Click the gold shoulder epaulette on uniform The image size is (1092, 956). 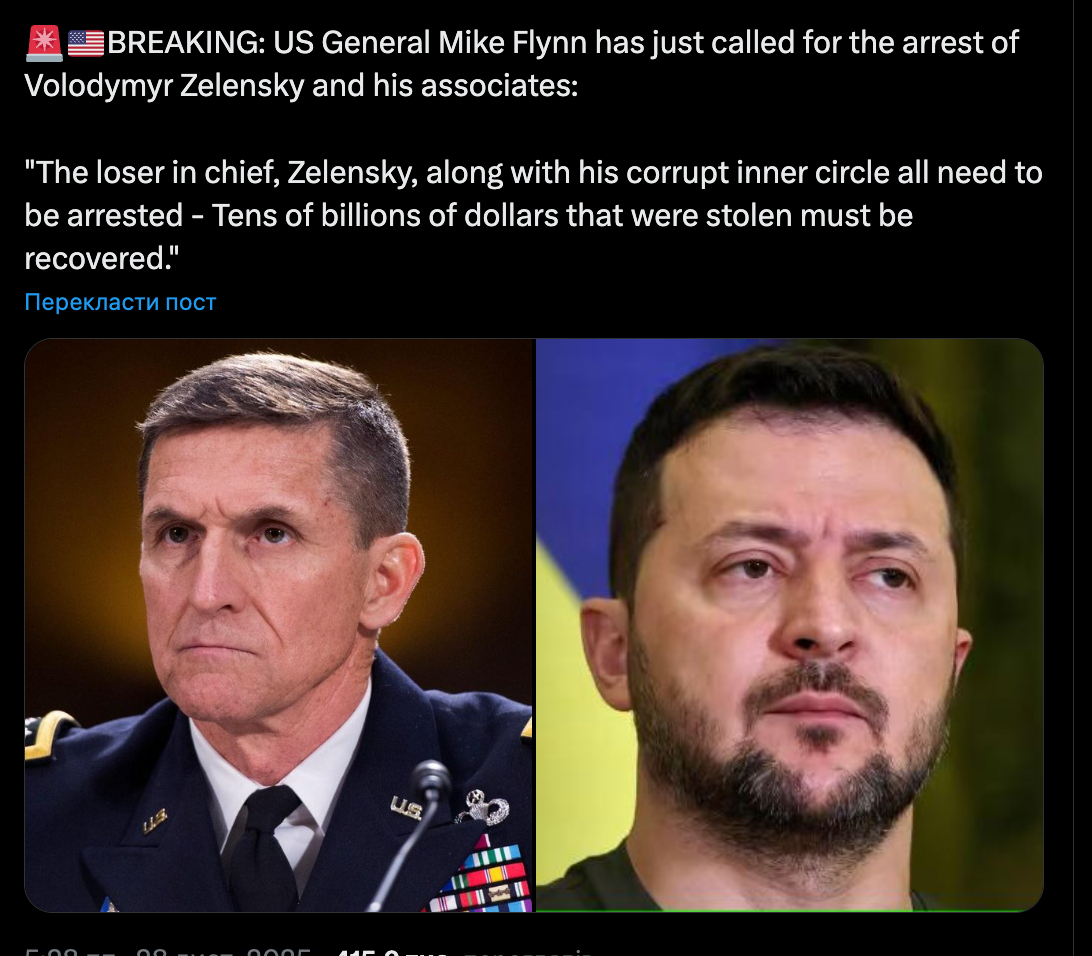(47, 735)
